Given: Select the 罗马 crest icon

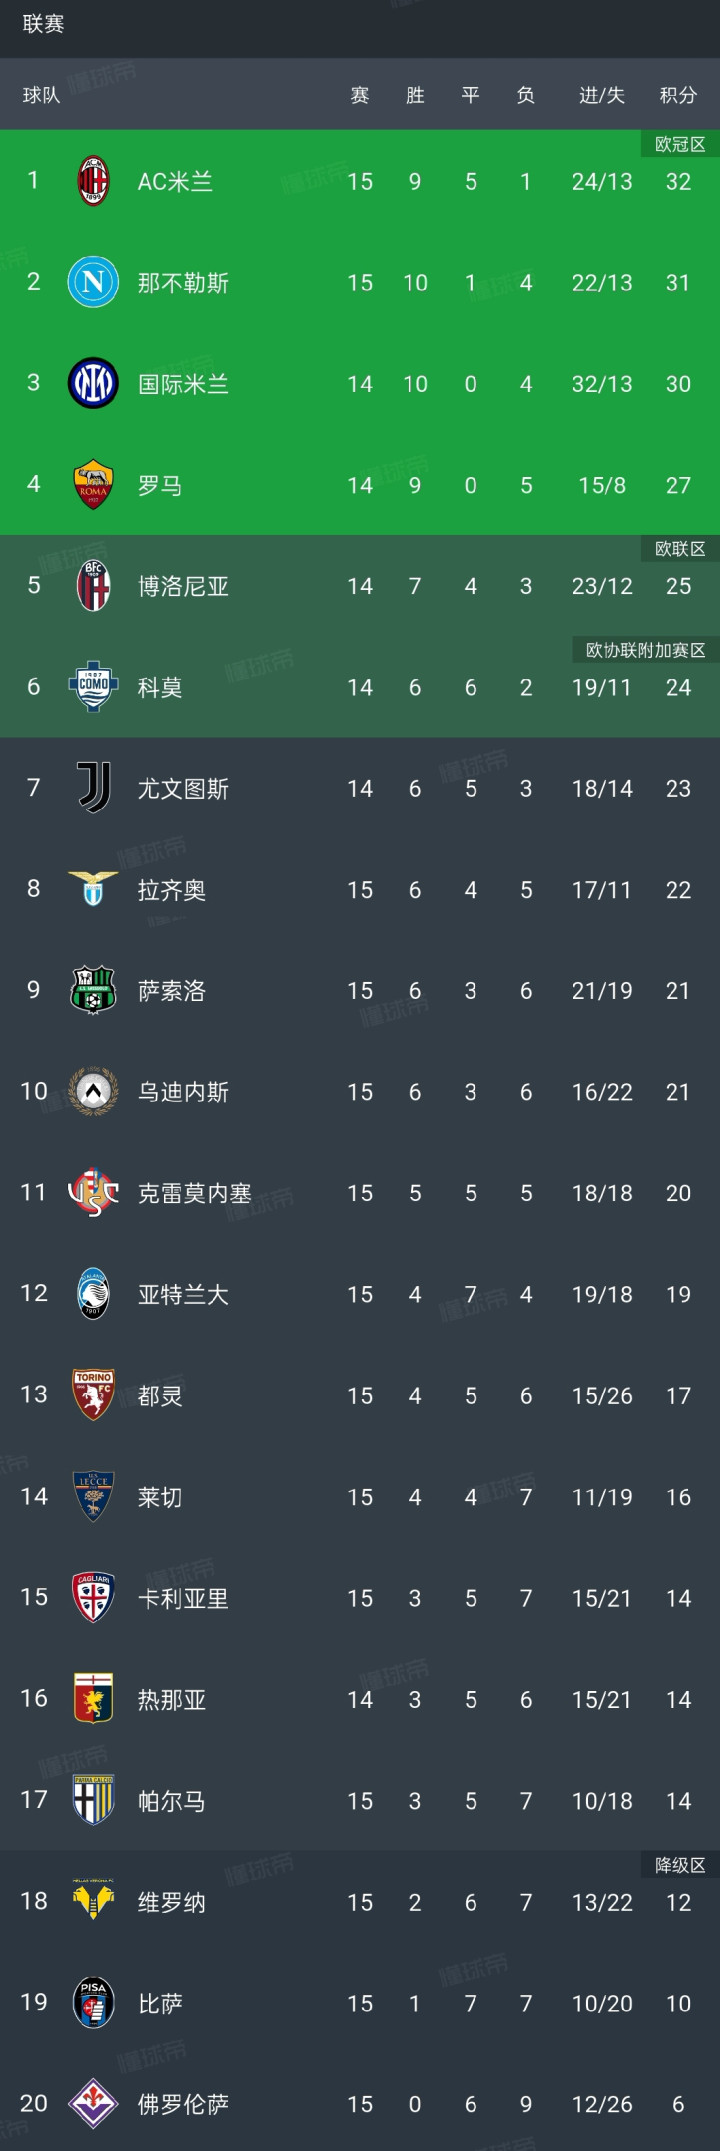Looking at the screenshot, I should (x=93, y=485).
